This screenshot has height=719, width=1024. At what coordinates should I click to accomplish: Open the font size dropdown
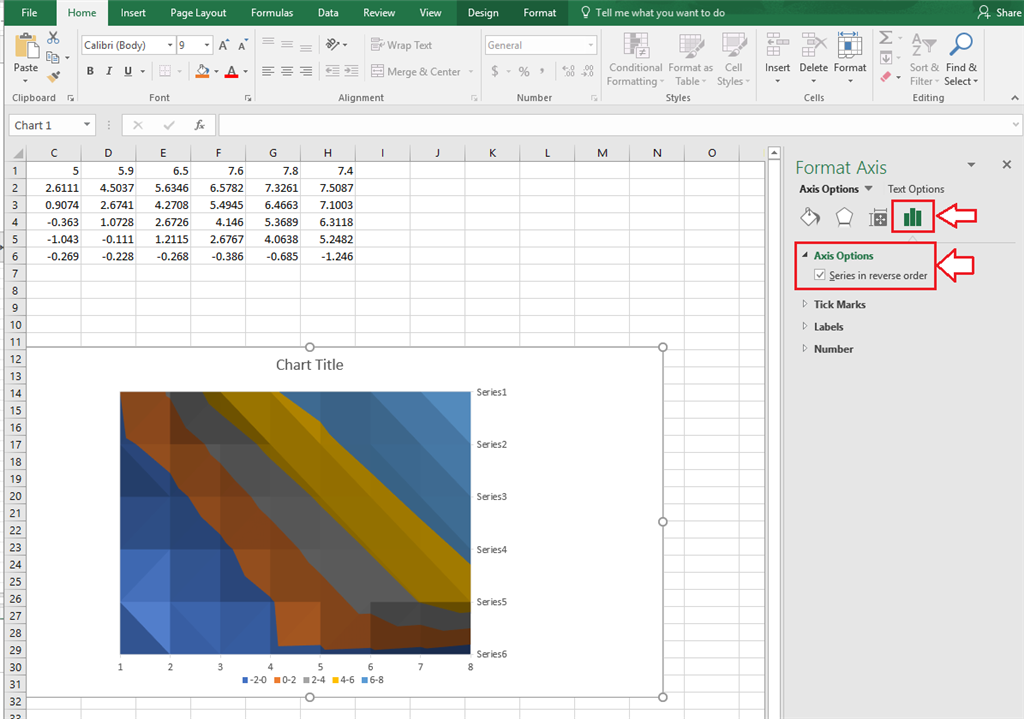pyautogui.click(x=207, y=45)
